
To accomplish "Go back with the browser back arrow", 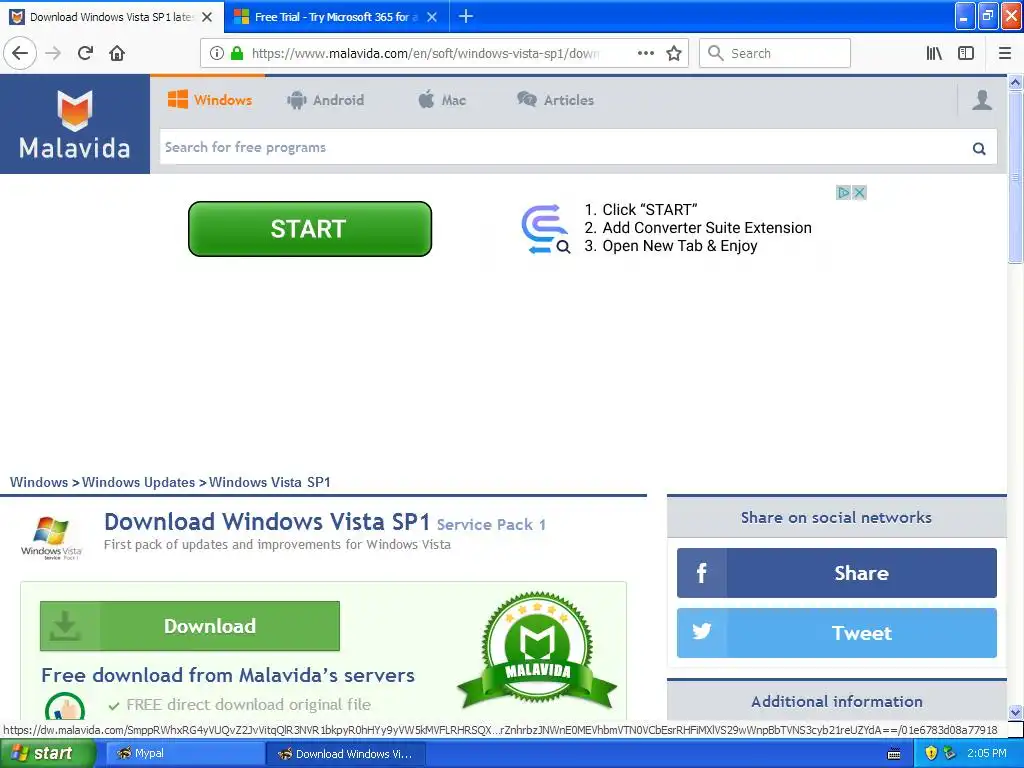I will pos(20,53).
